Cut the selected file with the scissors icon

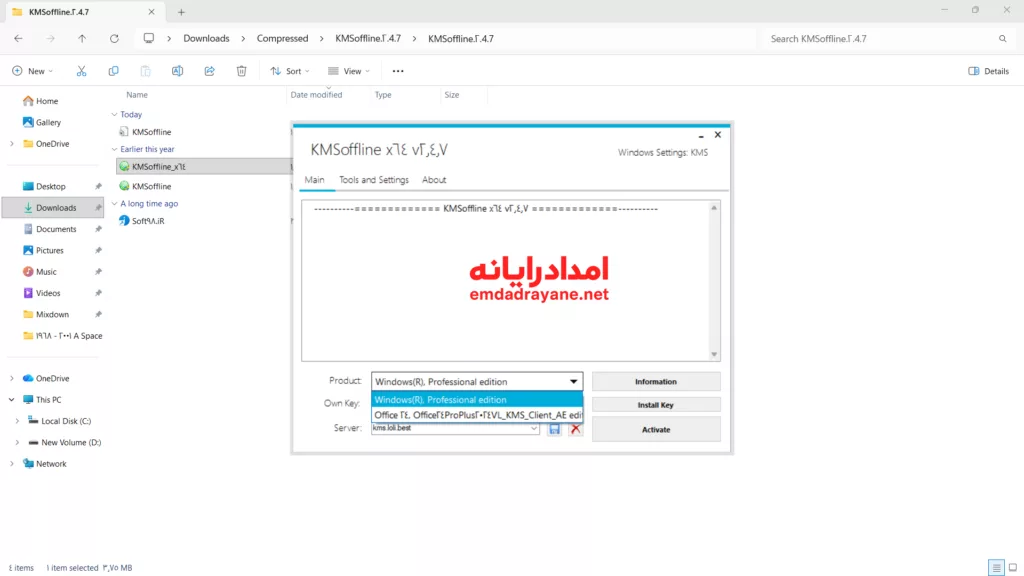[82, 71]
